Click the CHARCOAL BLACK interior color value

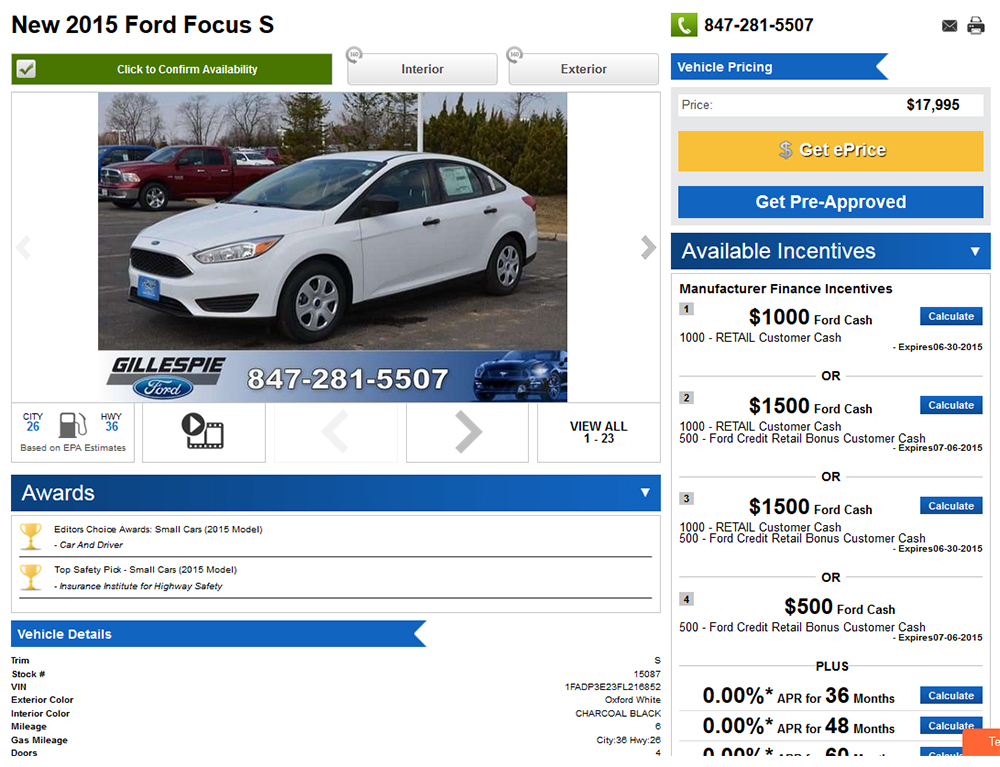pos(618,713)
